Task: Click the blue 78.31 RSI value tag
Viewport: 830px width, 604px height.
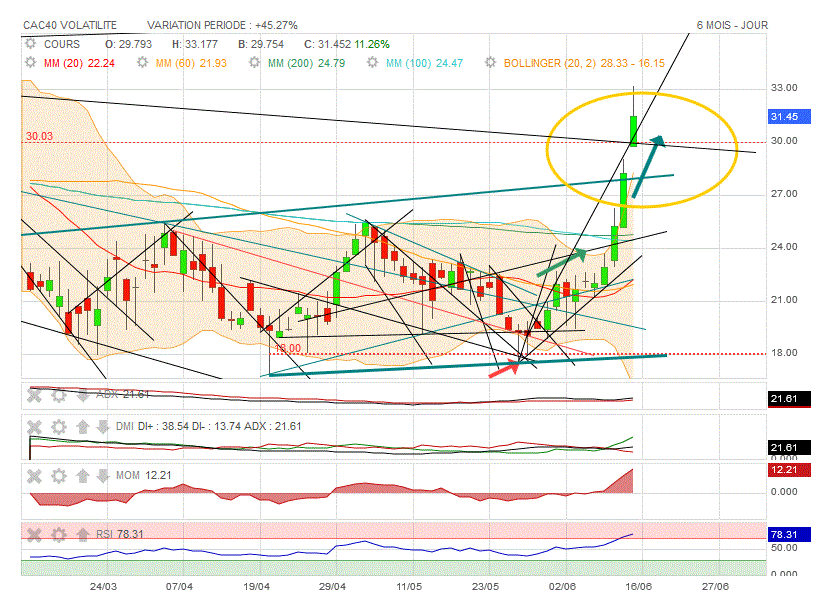Action: pyautogui.click(x=789, y=535)
